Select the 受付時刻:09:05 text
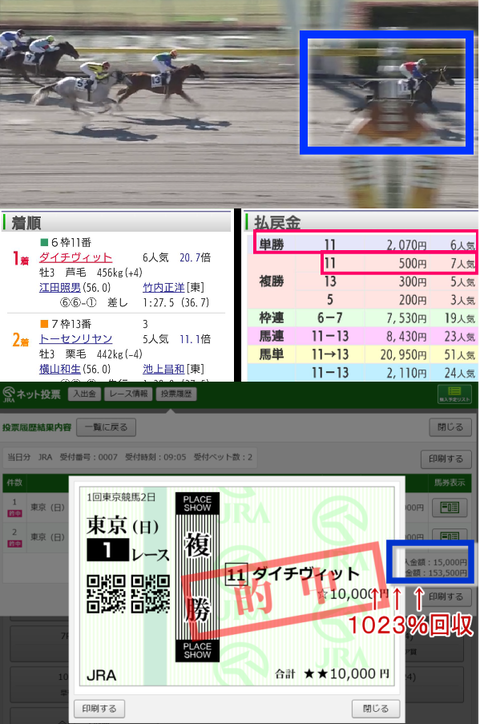The image size is (480, 724). click(156, 457)
